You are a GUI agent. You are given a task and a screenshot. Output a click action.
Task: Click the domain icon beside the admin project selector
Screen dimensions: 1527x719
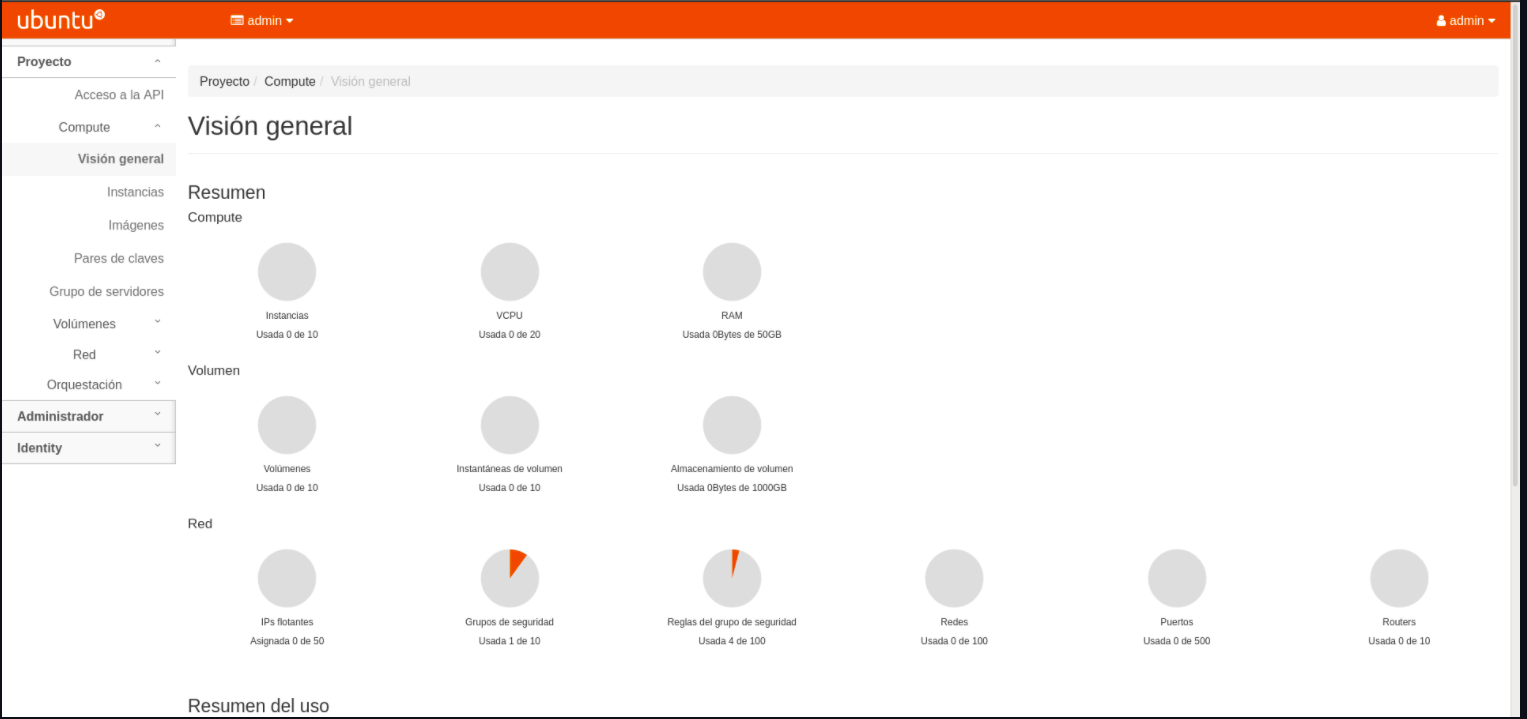pos(236,19)
